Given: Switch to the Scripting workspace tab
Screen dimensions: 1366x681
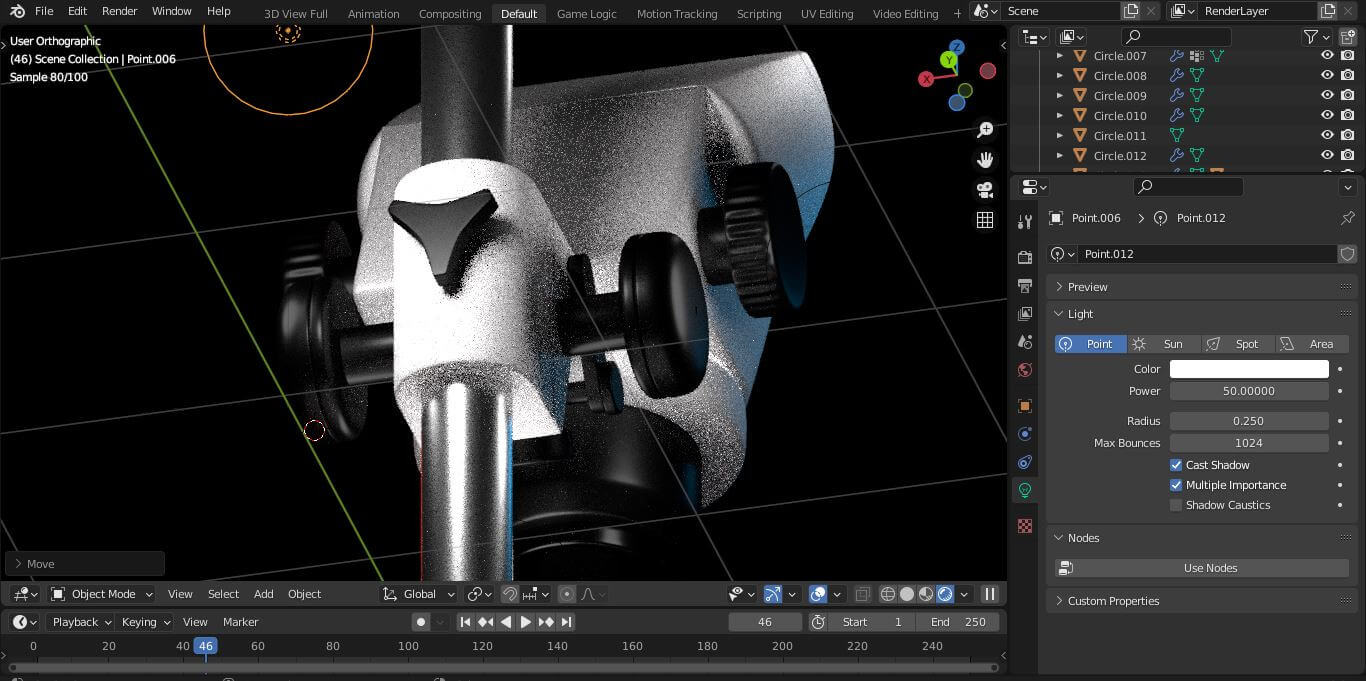Looking at the screenshot, I should click(x=758, y=14).
